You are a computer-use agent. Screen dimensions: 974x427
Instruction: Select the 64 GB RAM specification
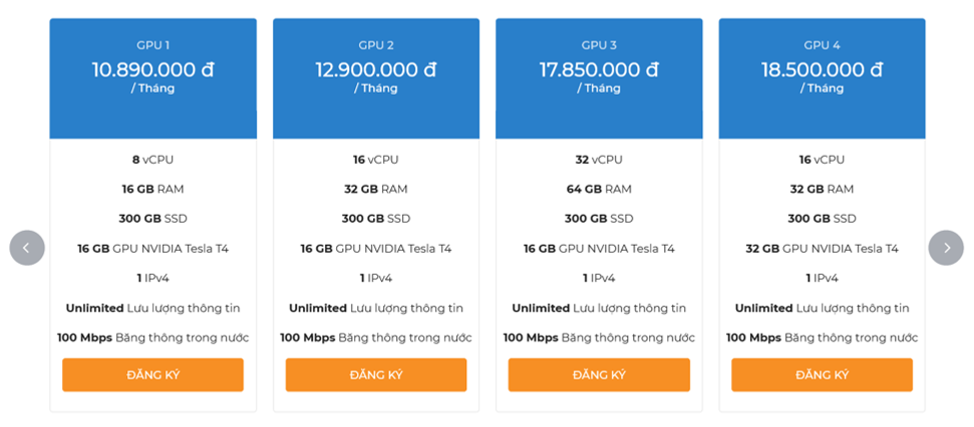click(x=599, y=189)
